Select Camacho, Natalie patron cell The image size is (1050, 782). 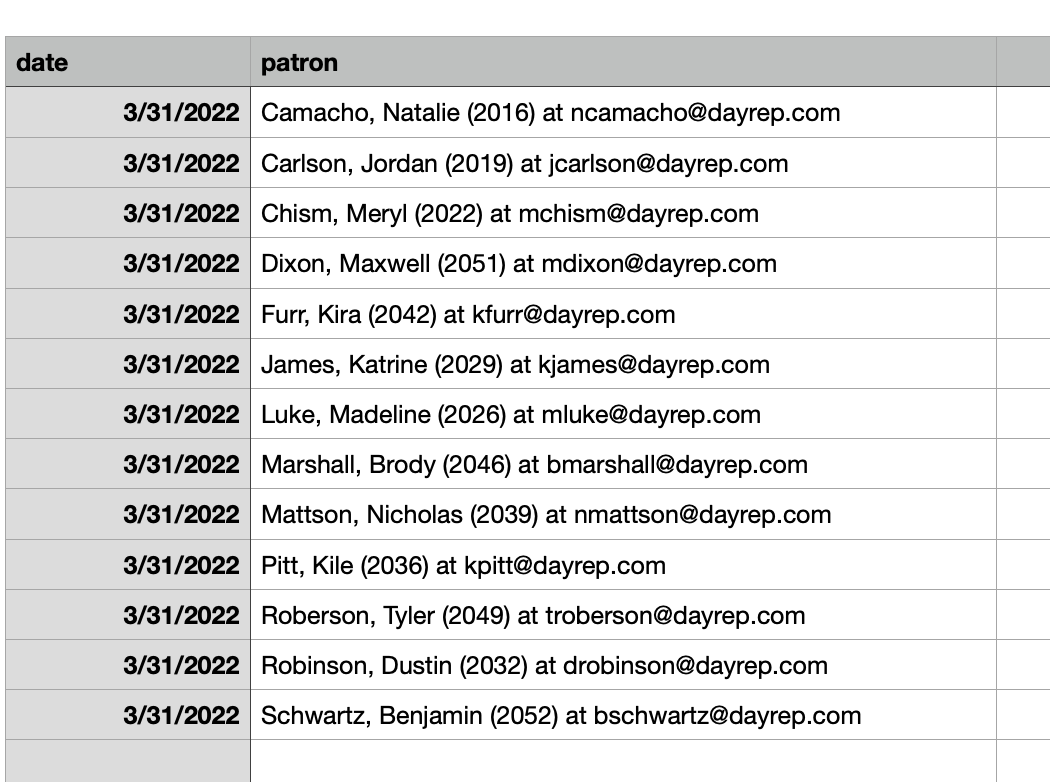click(x=550, y=113)
